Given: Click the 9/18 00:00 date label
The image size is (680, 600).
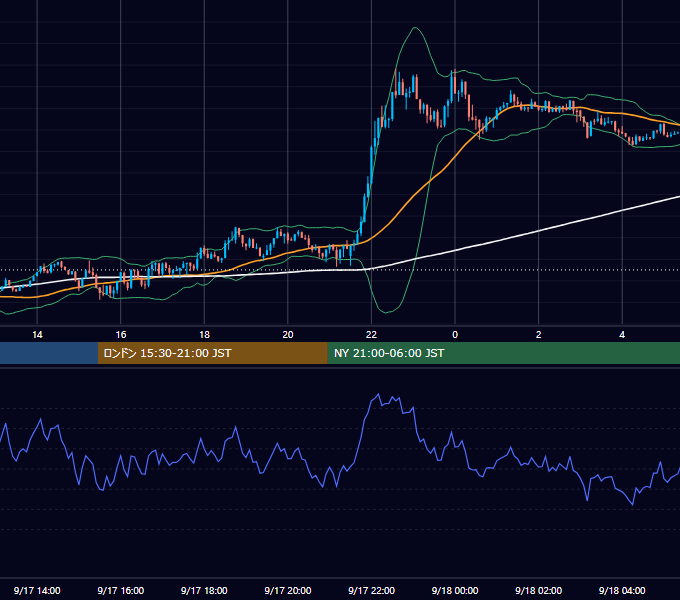Looking at the screenshot, I should 455,590.
